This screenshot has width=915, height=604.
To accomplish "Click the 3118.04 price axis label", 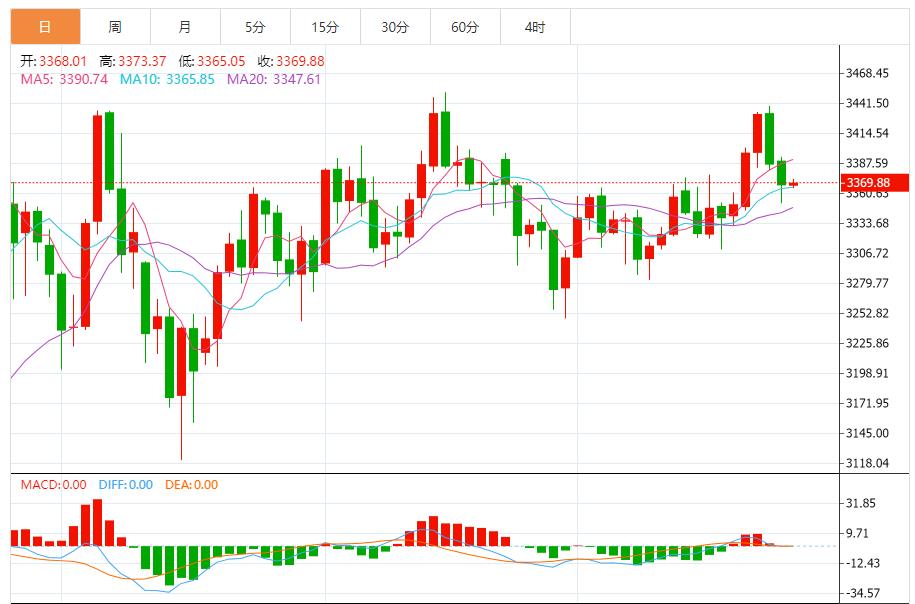I will coord(867,463).
